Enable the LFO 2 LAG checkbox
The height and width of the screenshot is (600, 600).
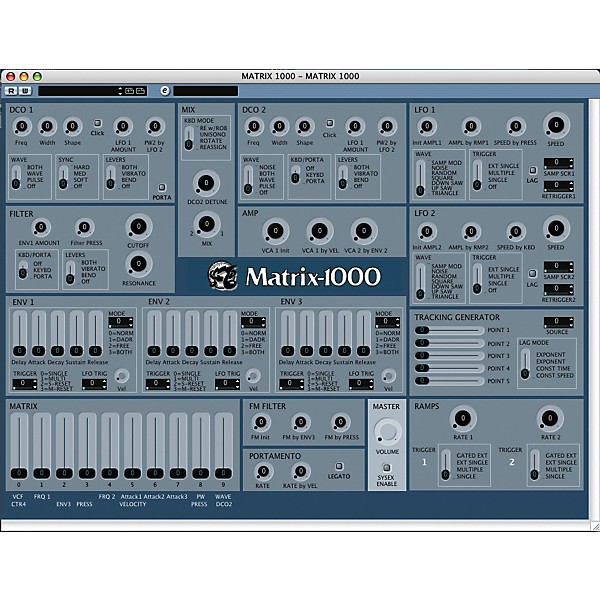pyautogui.click(x=532, y=273)
